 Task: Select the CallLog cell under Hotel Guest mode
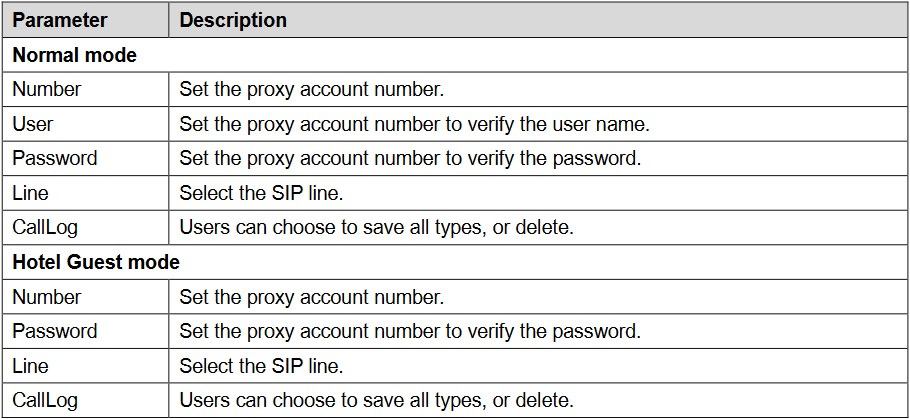coord(45,401)
